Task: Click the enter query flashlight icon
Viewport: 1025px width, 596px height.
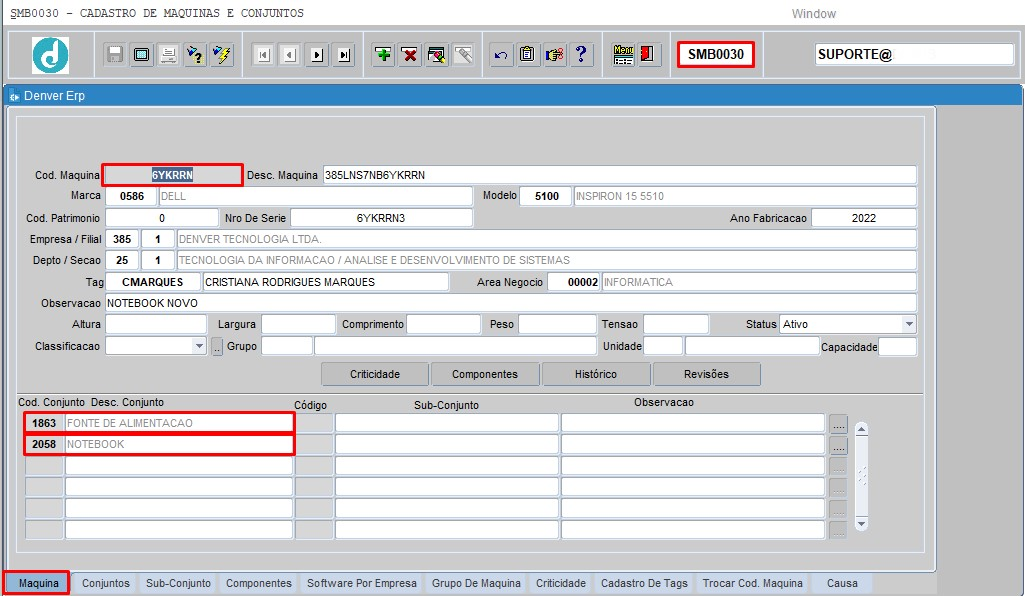Action: 195,54
